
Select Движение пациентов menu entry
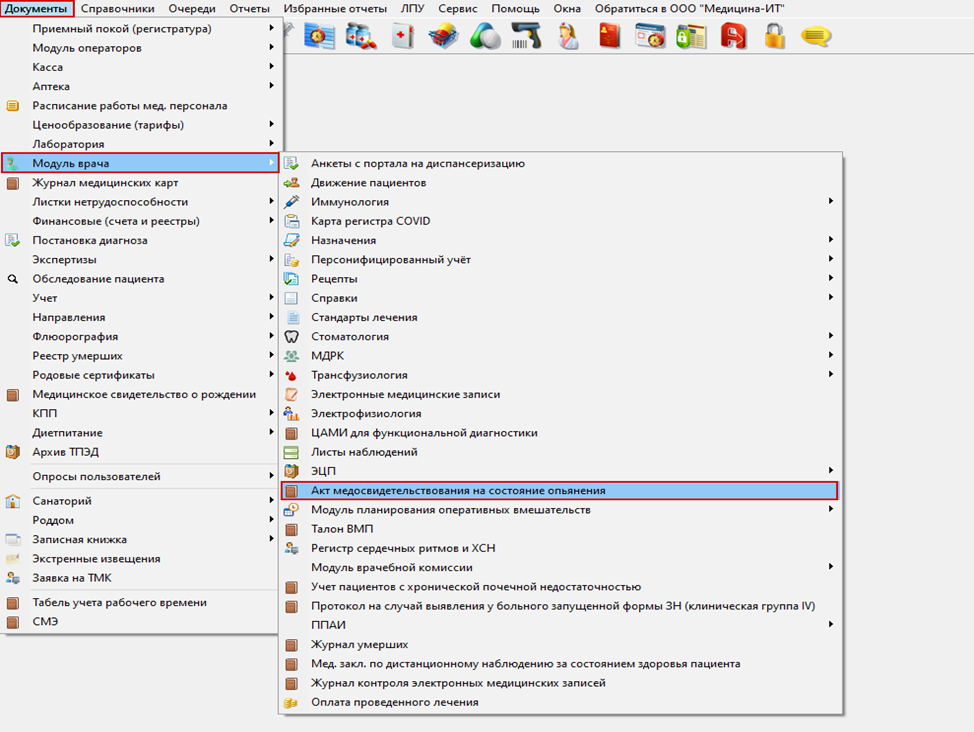click(x=561, y=183)
